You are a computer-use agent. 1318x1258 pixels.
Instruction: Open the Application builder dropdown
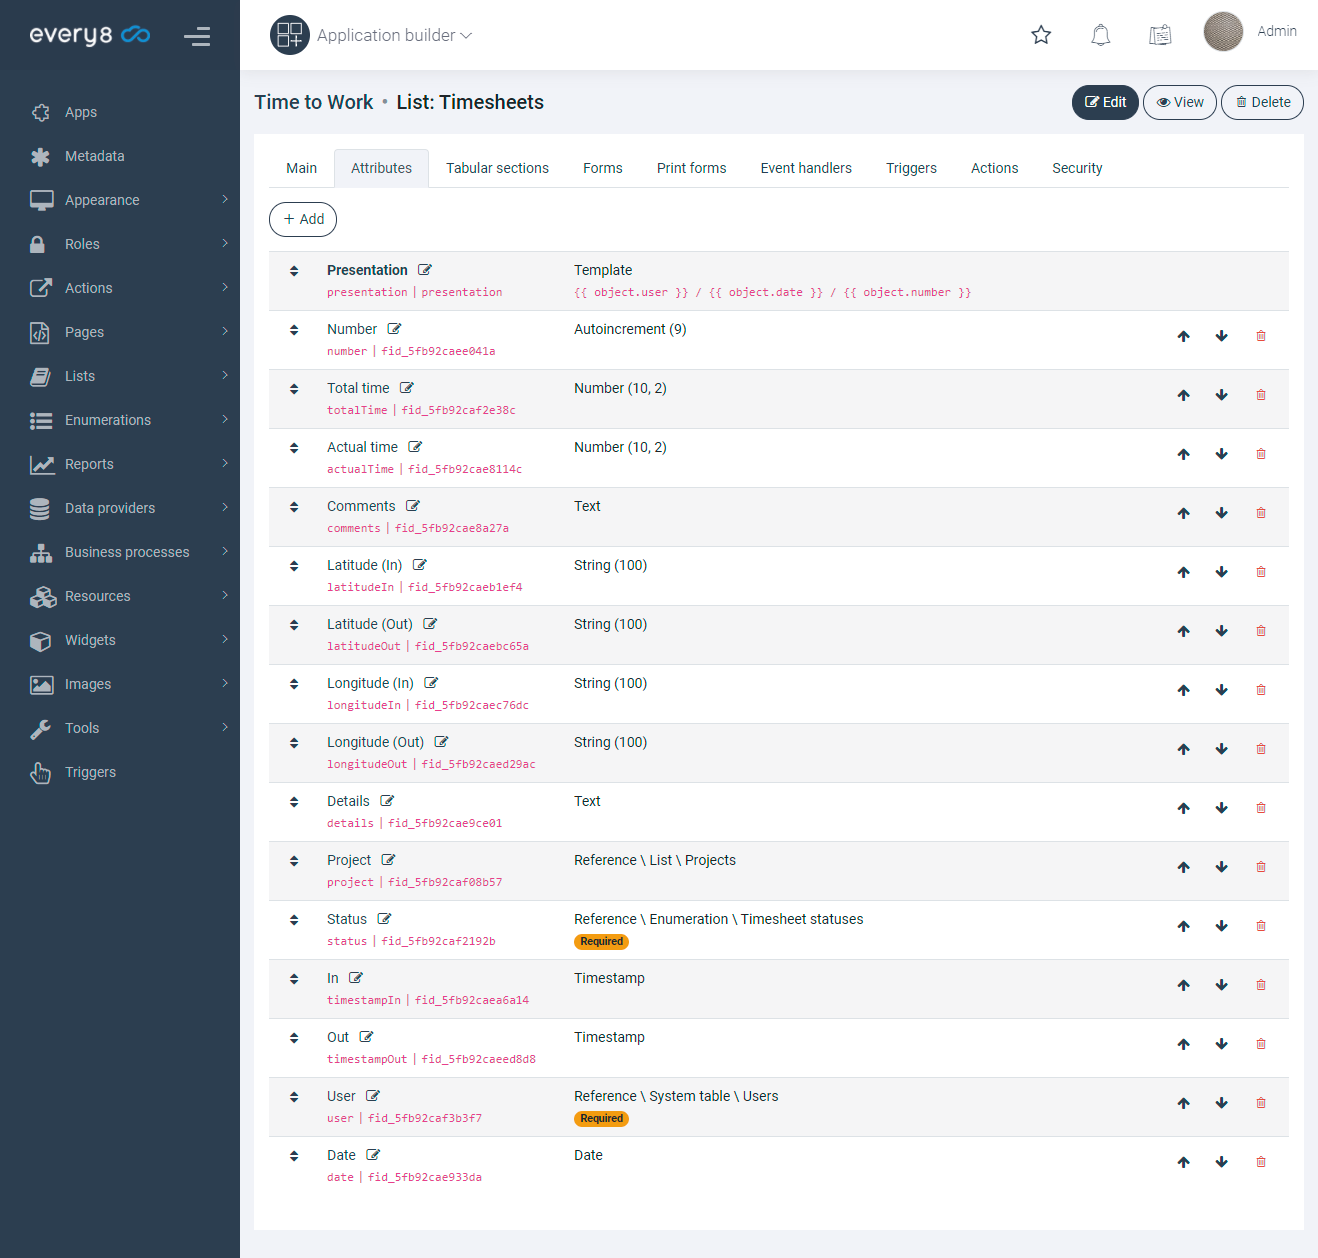394,35
